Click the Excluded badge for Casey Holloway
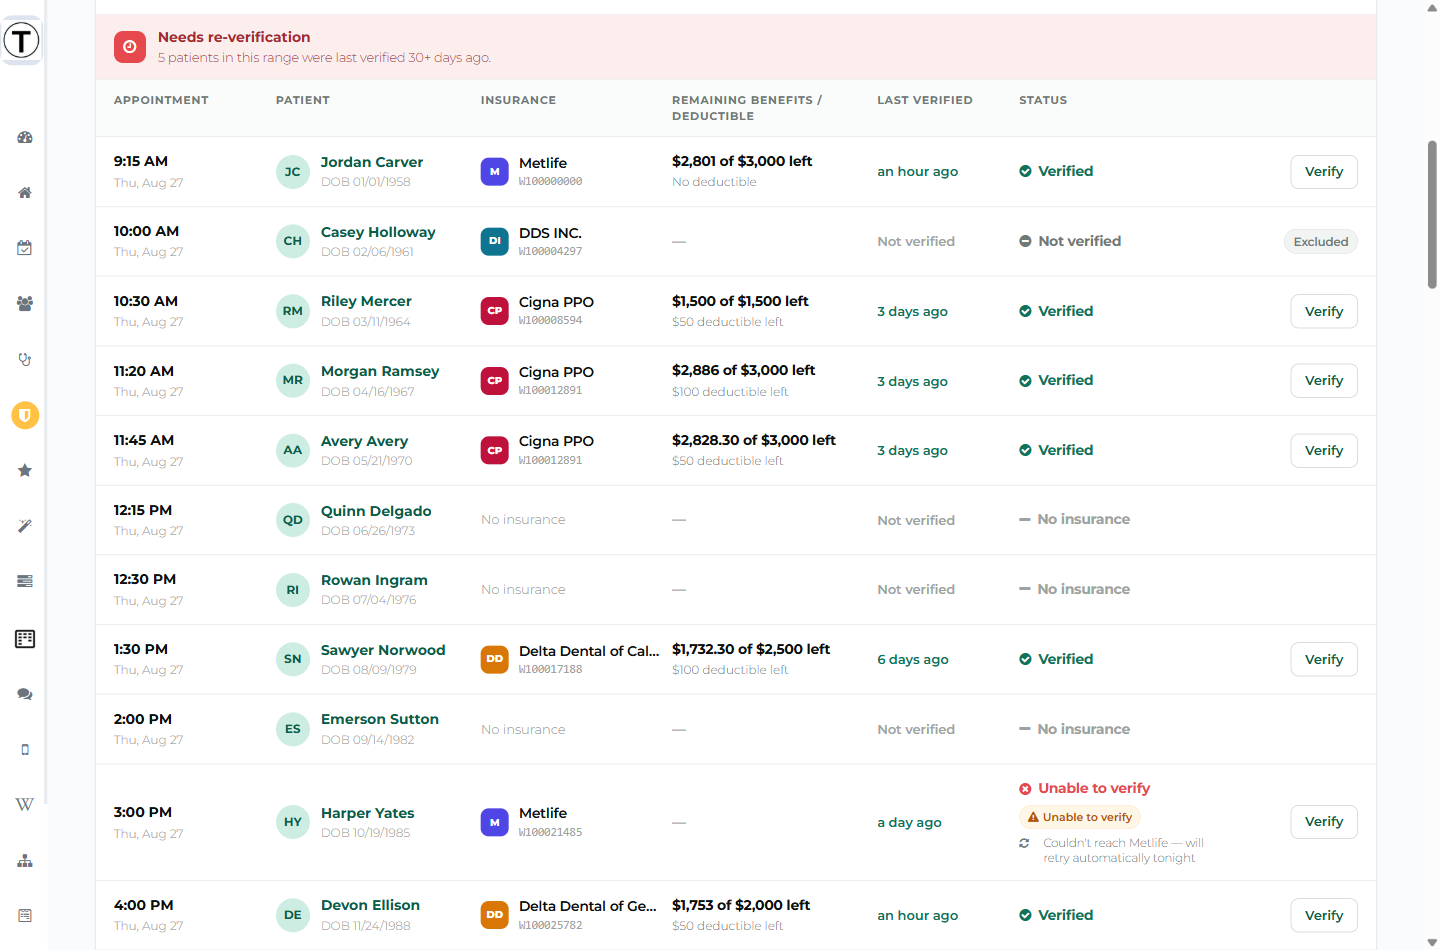The width and height of the screenshot is (1440, 950). (x=1321, y=242)
